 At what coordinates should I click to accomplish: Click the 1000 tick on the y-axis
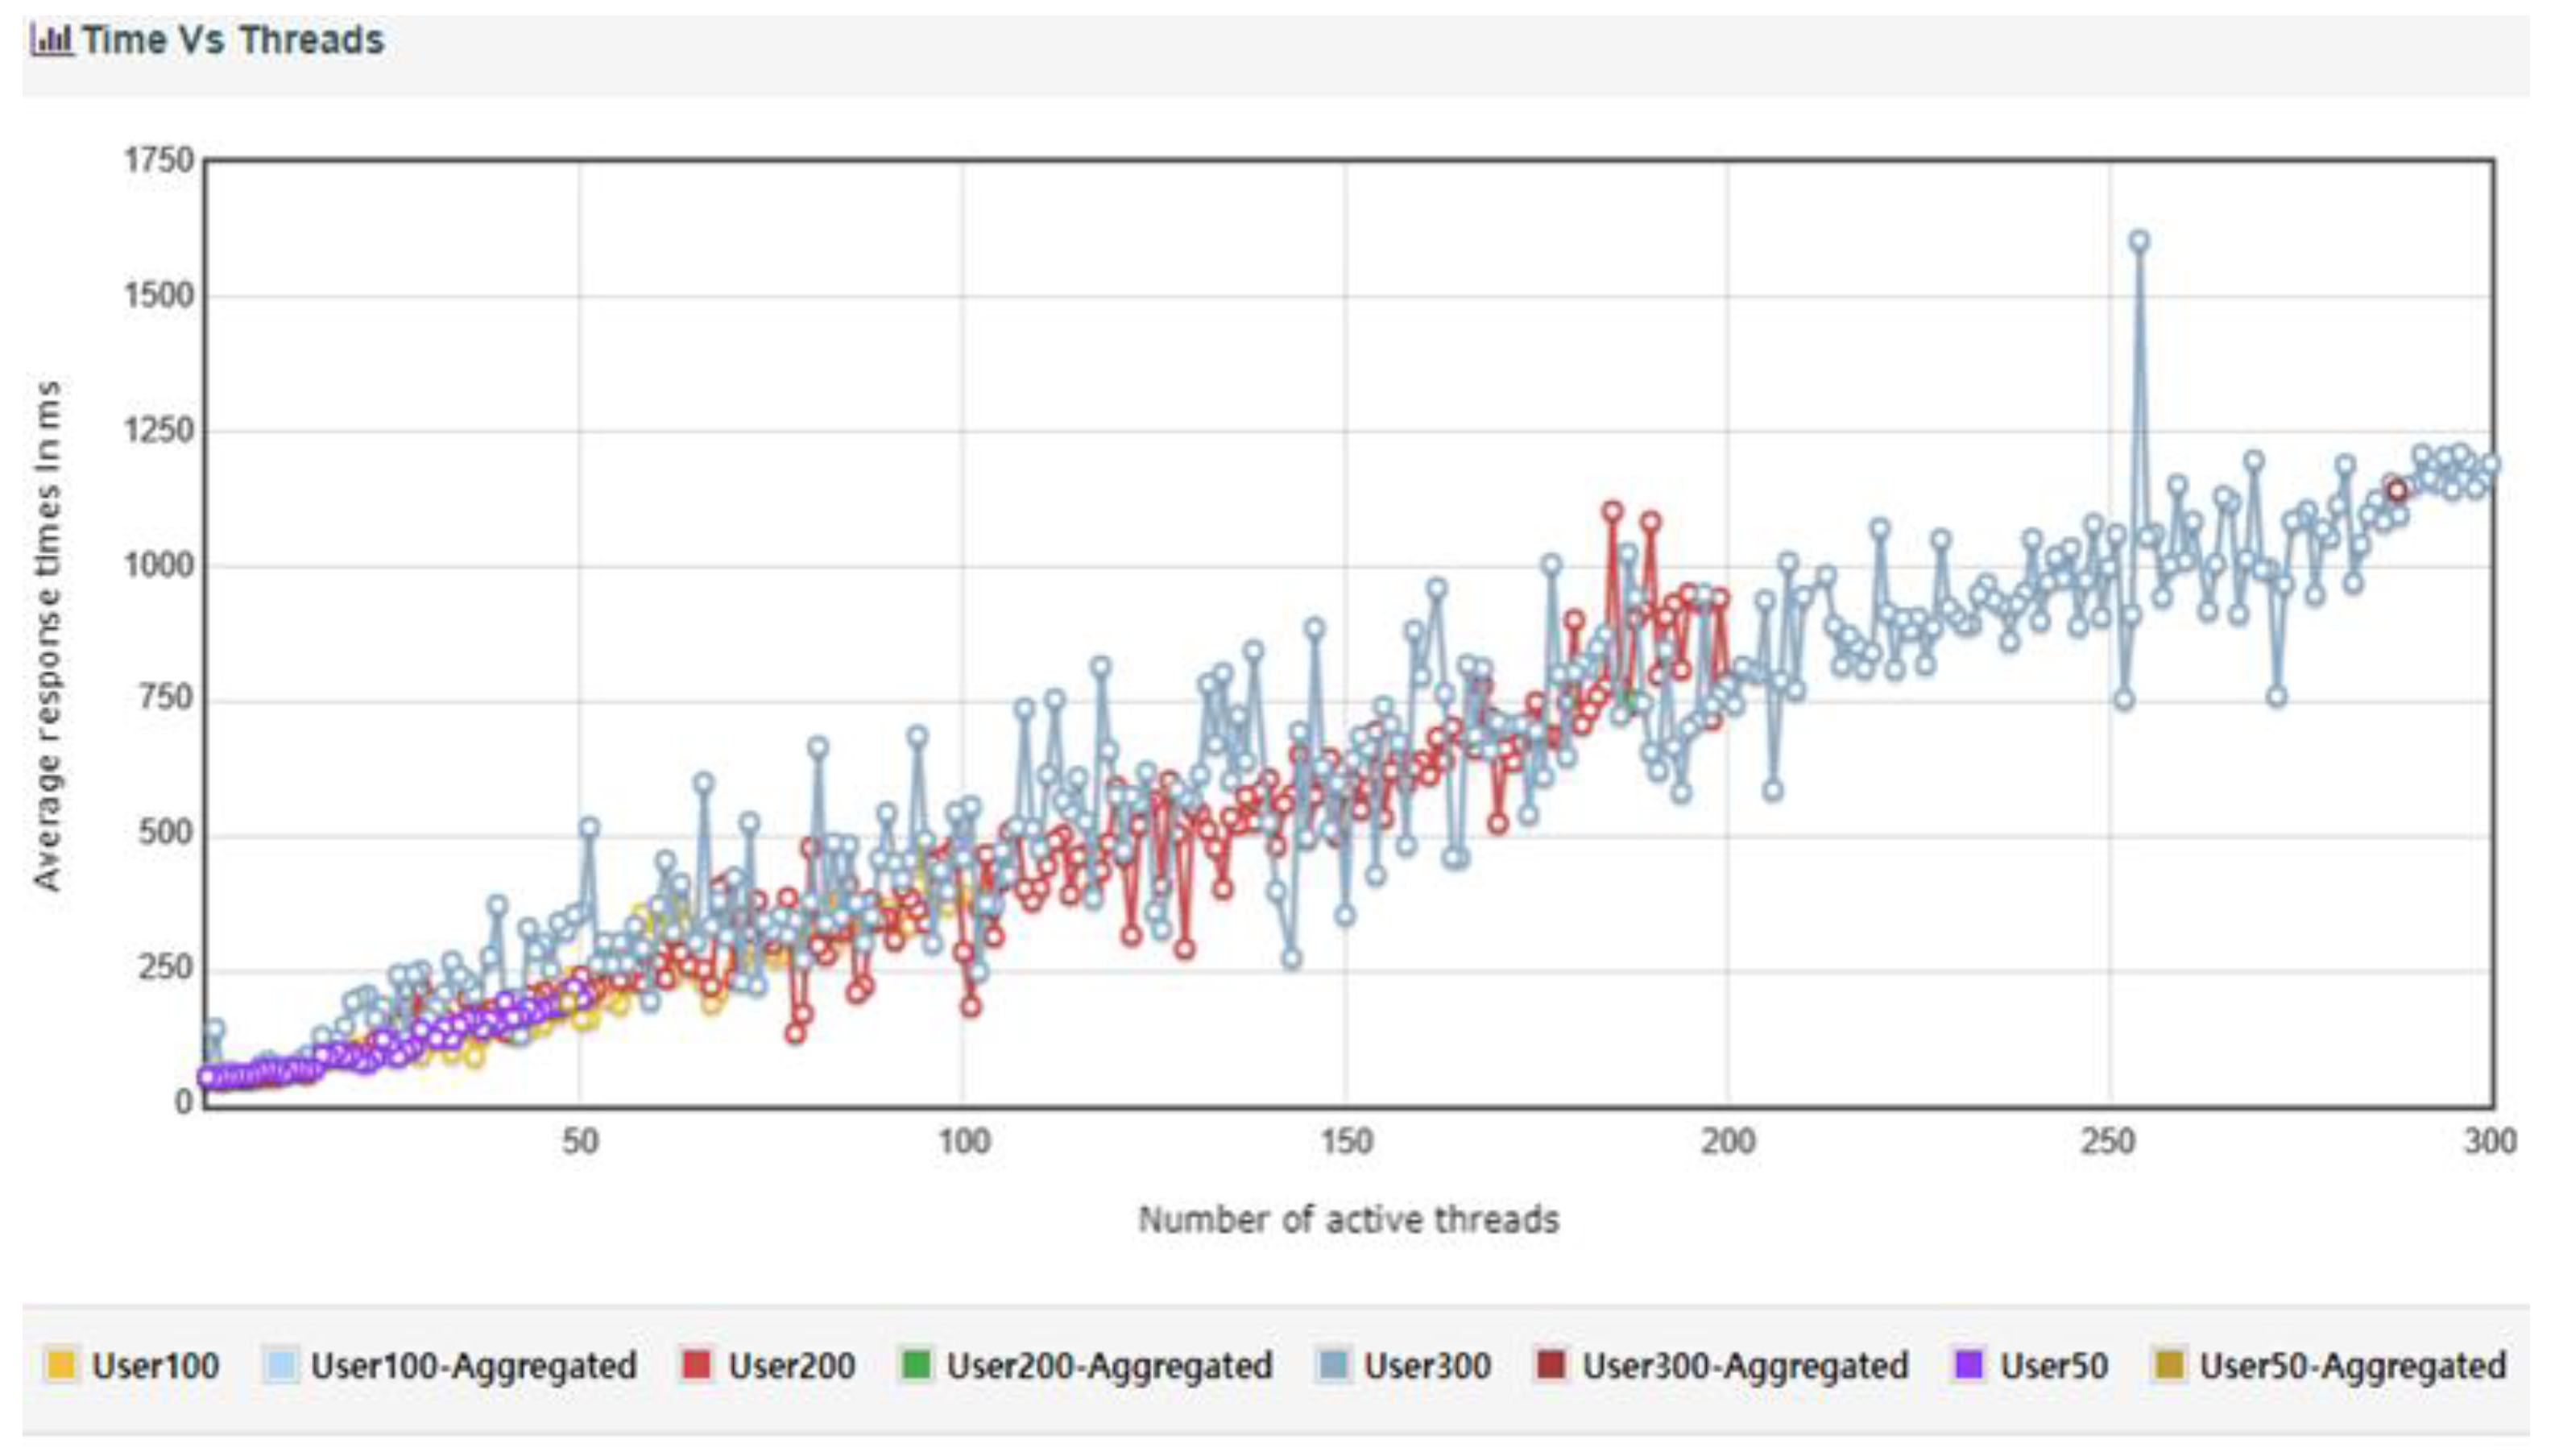point(158,566)
